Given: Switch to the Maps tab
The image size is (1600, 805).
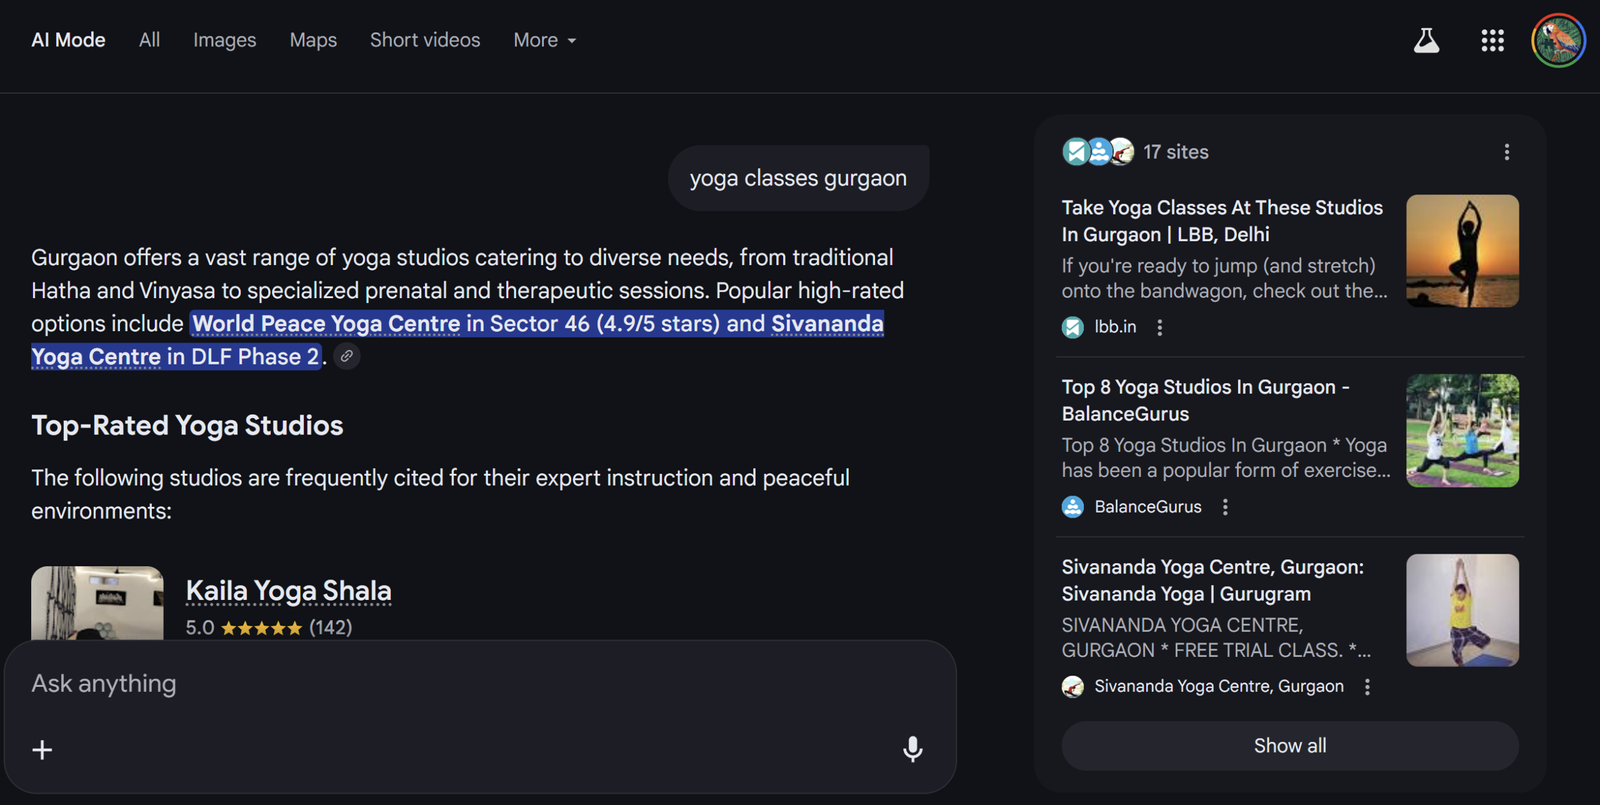Looking at the screenshot, I should [313, 41].
